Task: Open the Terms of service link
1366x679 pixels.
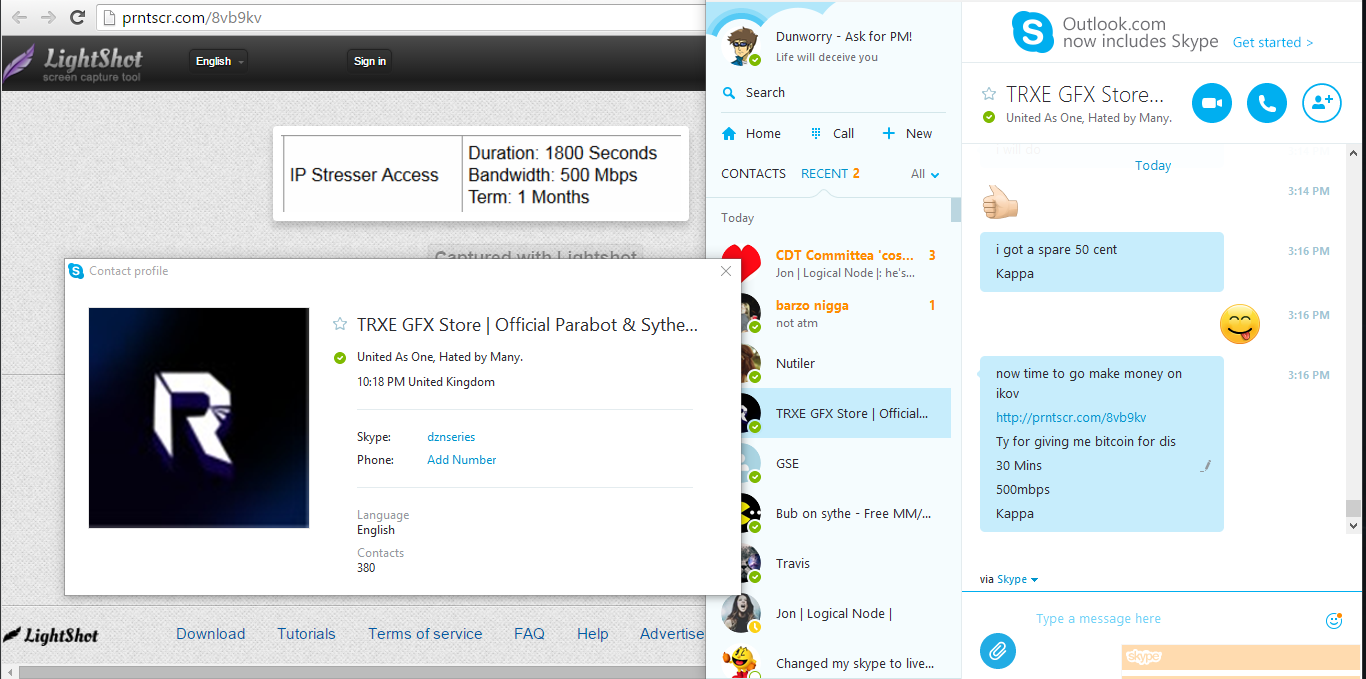Action: pyautogui.click(x=425, y=634)
